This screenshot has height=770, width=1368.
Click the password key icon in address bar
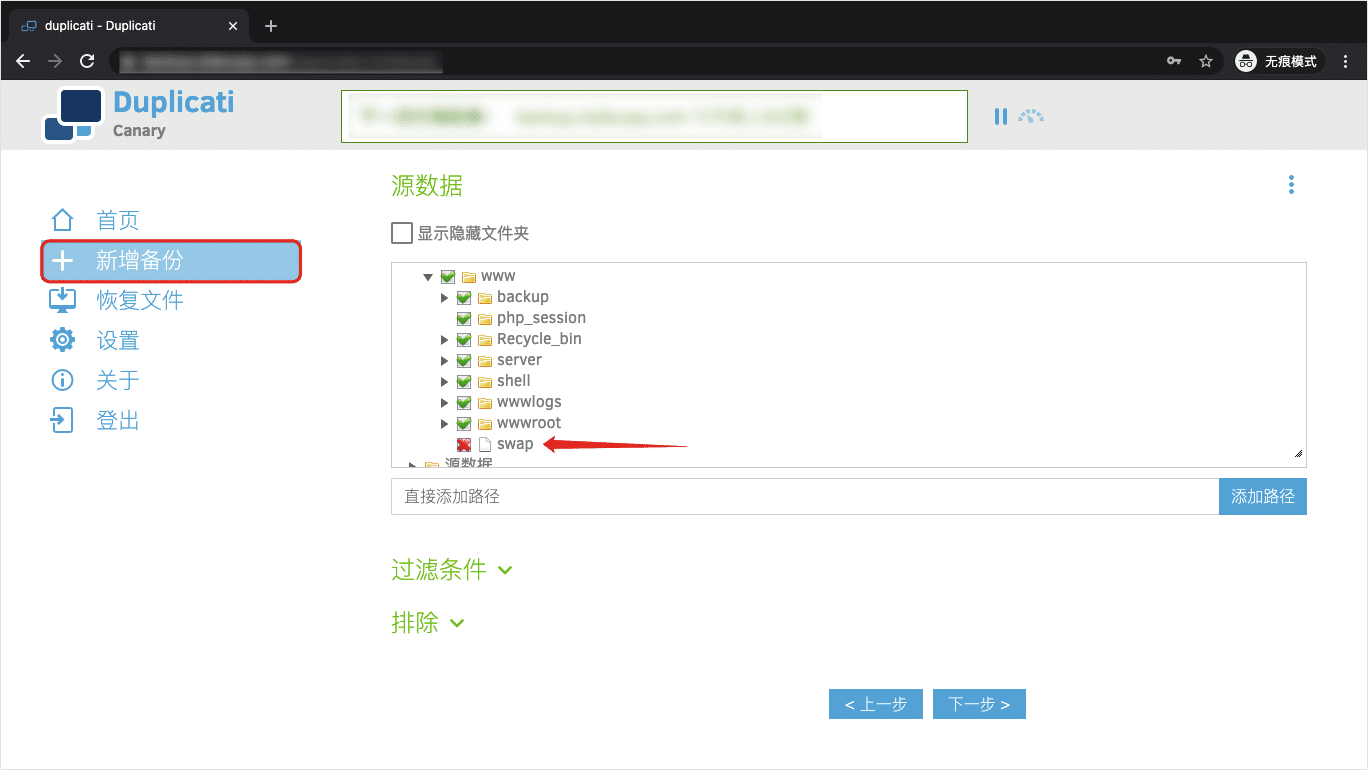tap(1174, 61)
